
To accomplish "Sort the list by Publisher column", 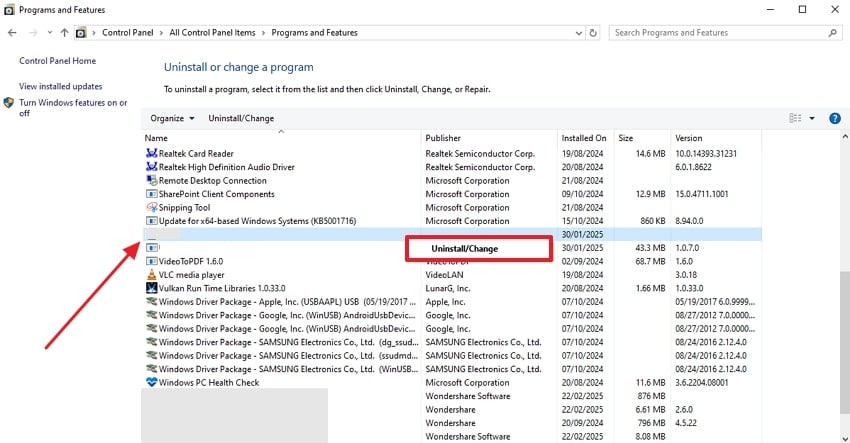I will [x=443, y=138].
